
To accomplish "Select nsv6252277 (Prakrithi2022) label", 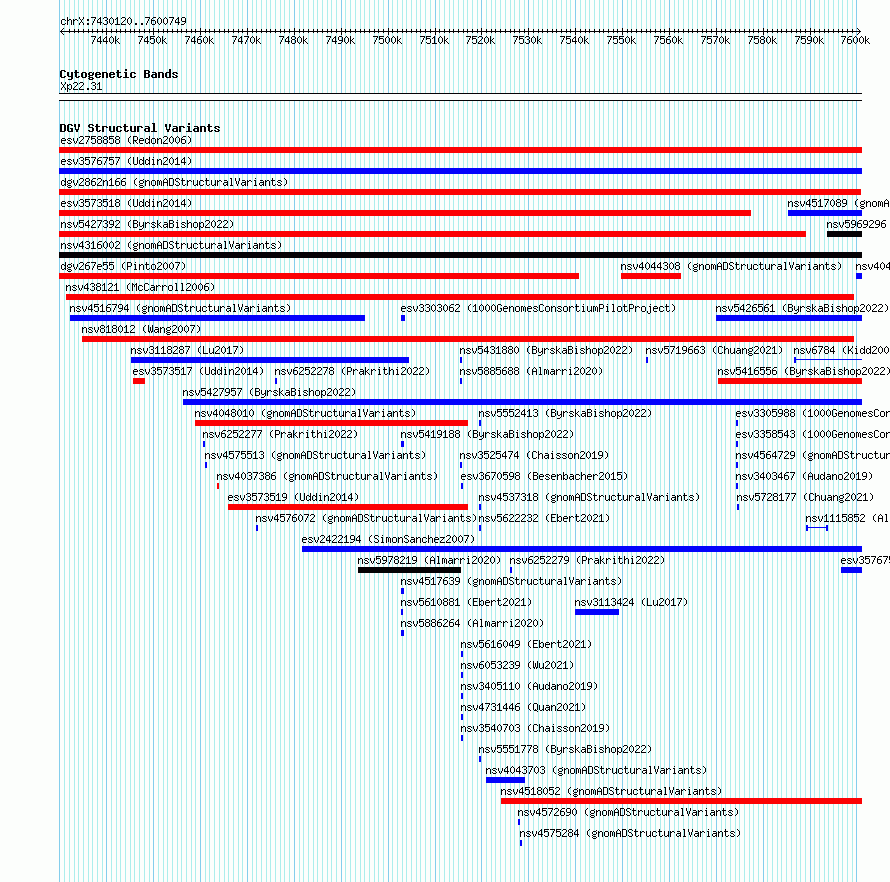I will (x=280, y=434).
